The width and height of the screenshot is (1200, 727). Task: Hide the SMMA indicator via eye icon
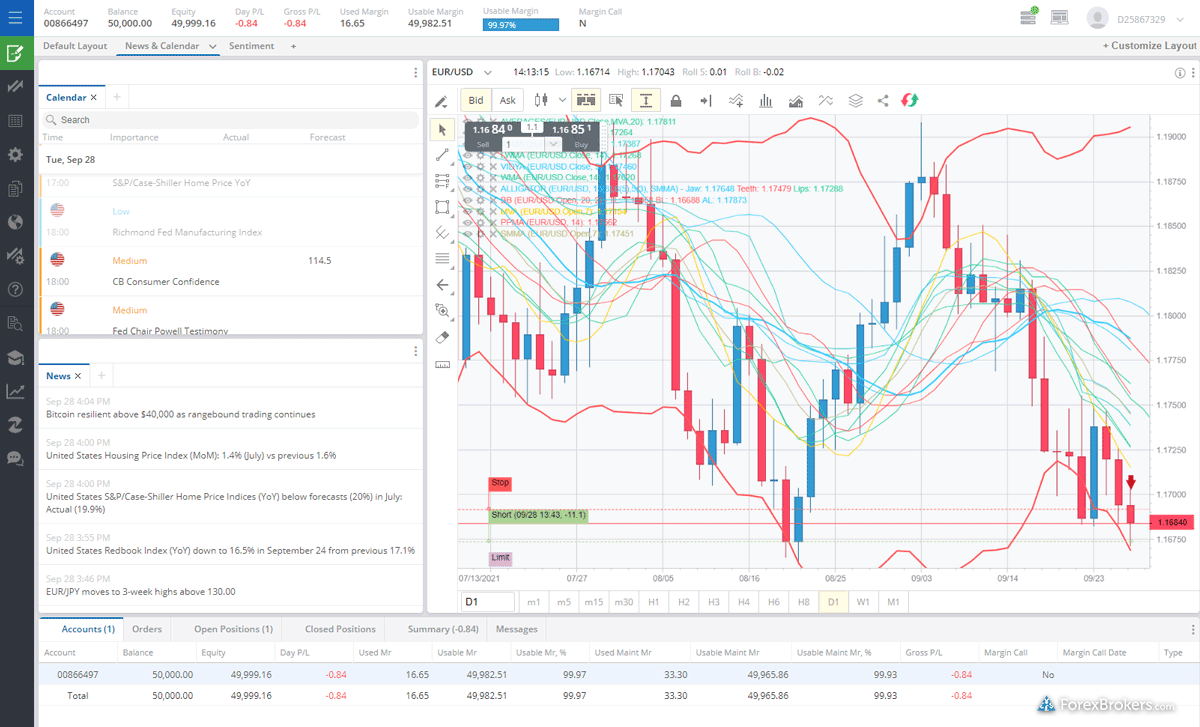pyautogui.click(x=467, y=233)
